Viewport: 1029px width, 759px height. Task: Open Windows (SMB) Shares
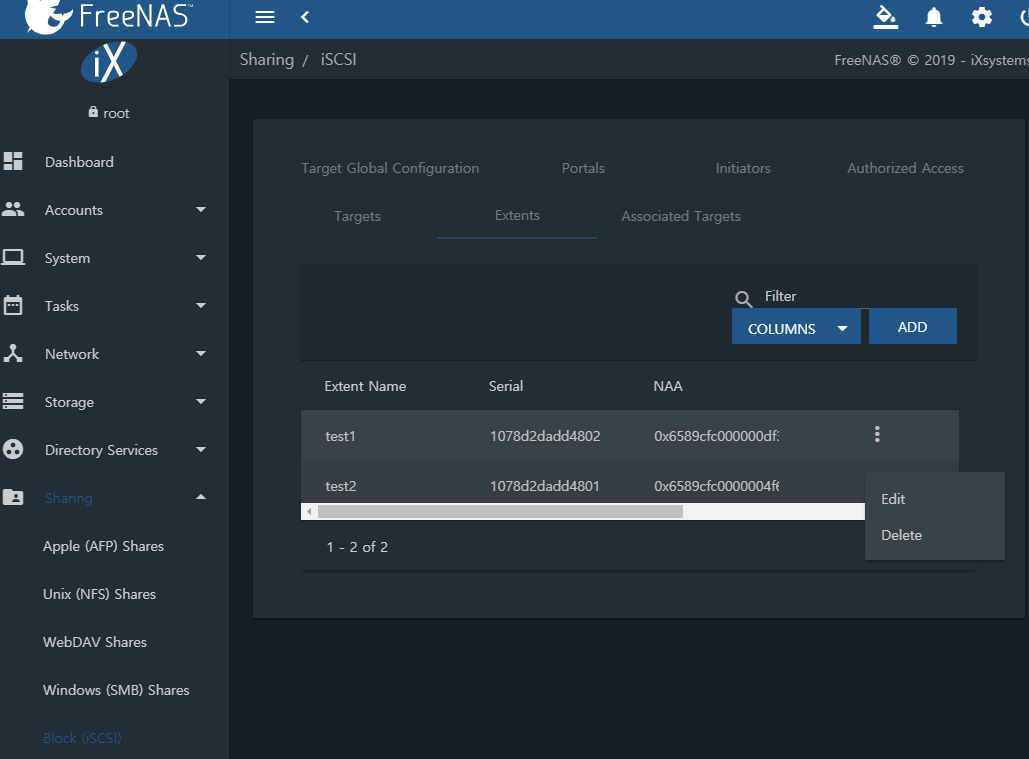pyautogui.click(x=116, y=689)
